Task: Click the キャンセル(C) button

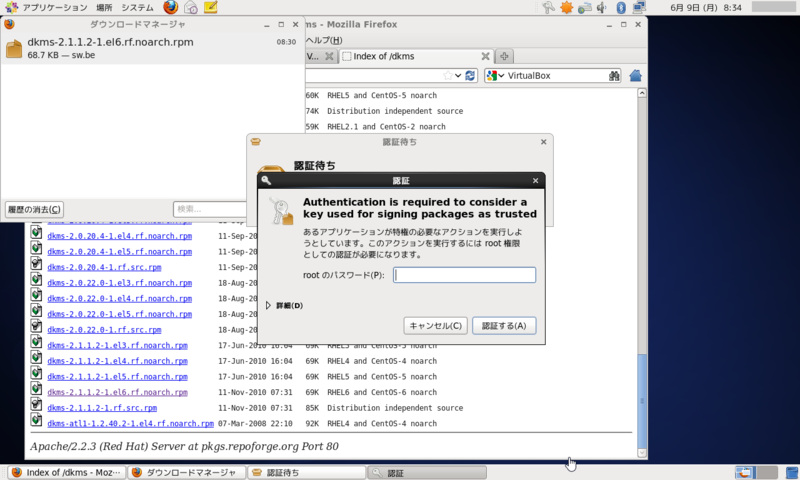Action: [435, 325]
